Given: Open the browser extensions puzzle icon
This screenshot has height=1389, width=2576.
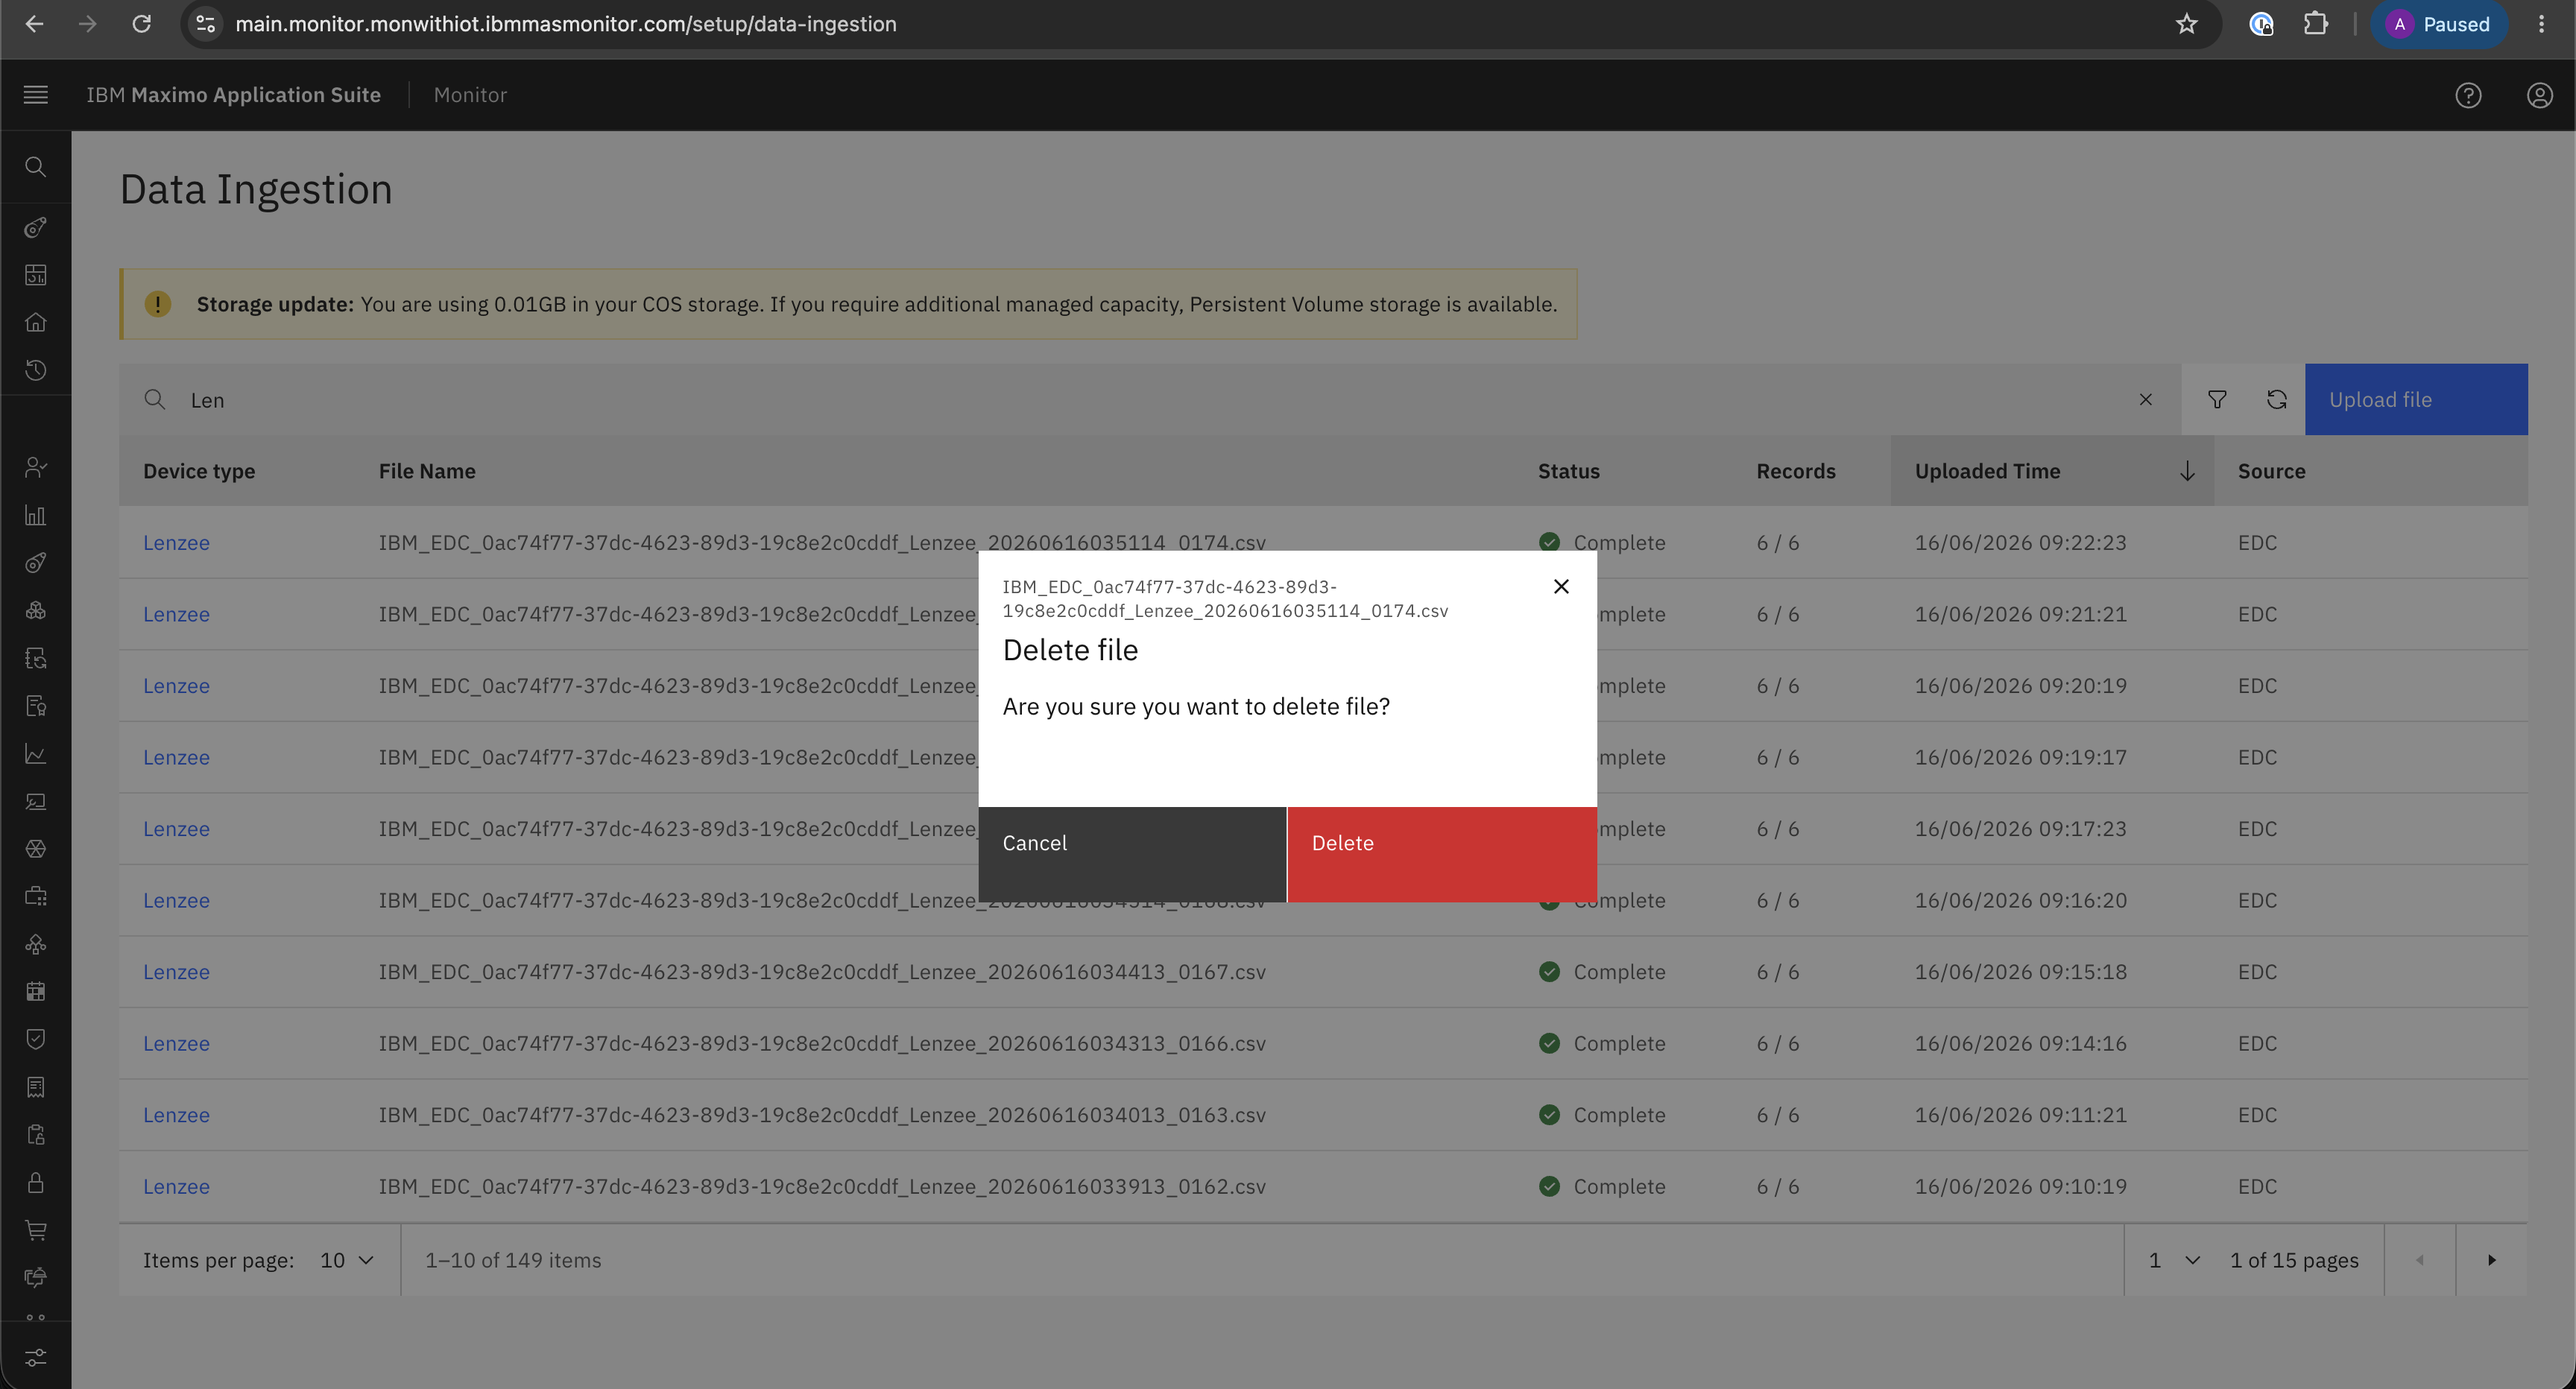Looking at the screenshot, I should click(x=2315, y=24).
